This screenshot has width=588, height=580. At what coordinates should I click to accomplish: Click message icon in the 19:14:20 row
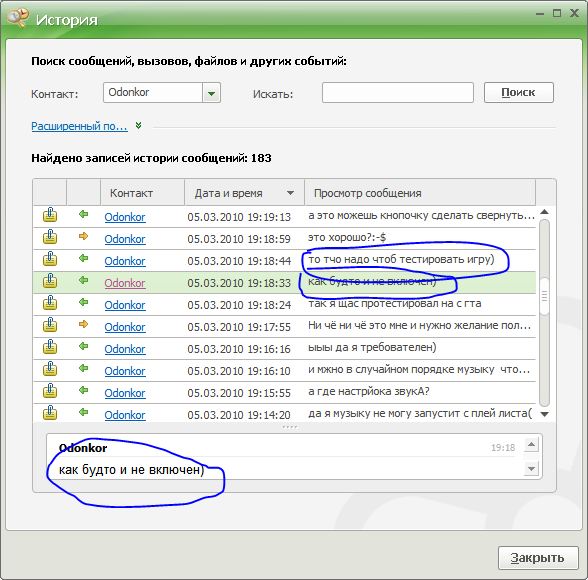[50, 413]
